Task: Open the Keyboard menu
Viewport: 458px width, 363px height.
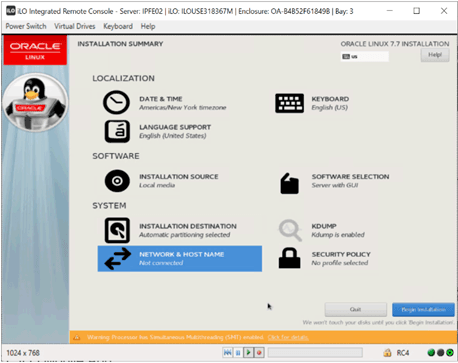Action: coord(118,26)
